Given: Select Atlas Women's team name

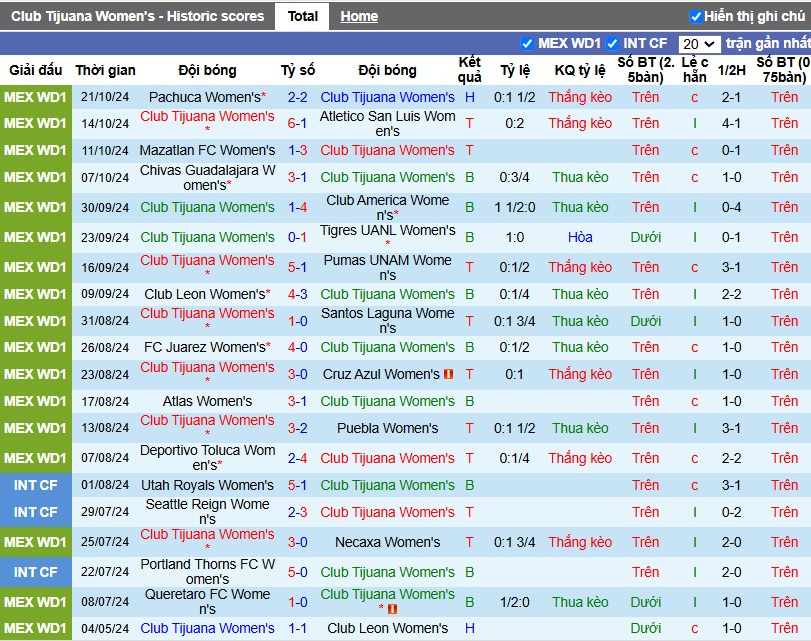Looking at the screenshot, I should 207,401.
